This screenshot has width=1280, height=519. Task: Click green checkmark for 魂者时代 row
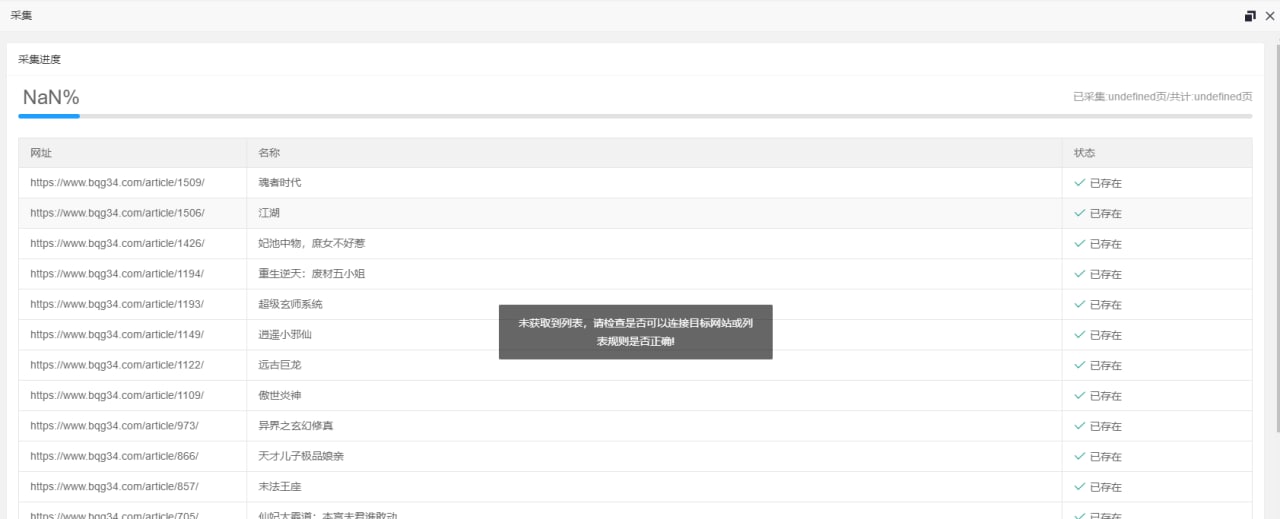click(x=1079, y=183)
